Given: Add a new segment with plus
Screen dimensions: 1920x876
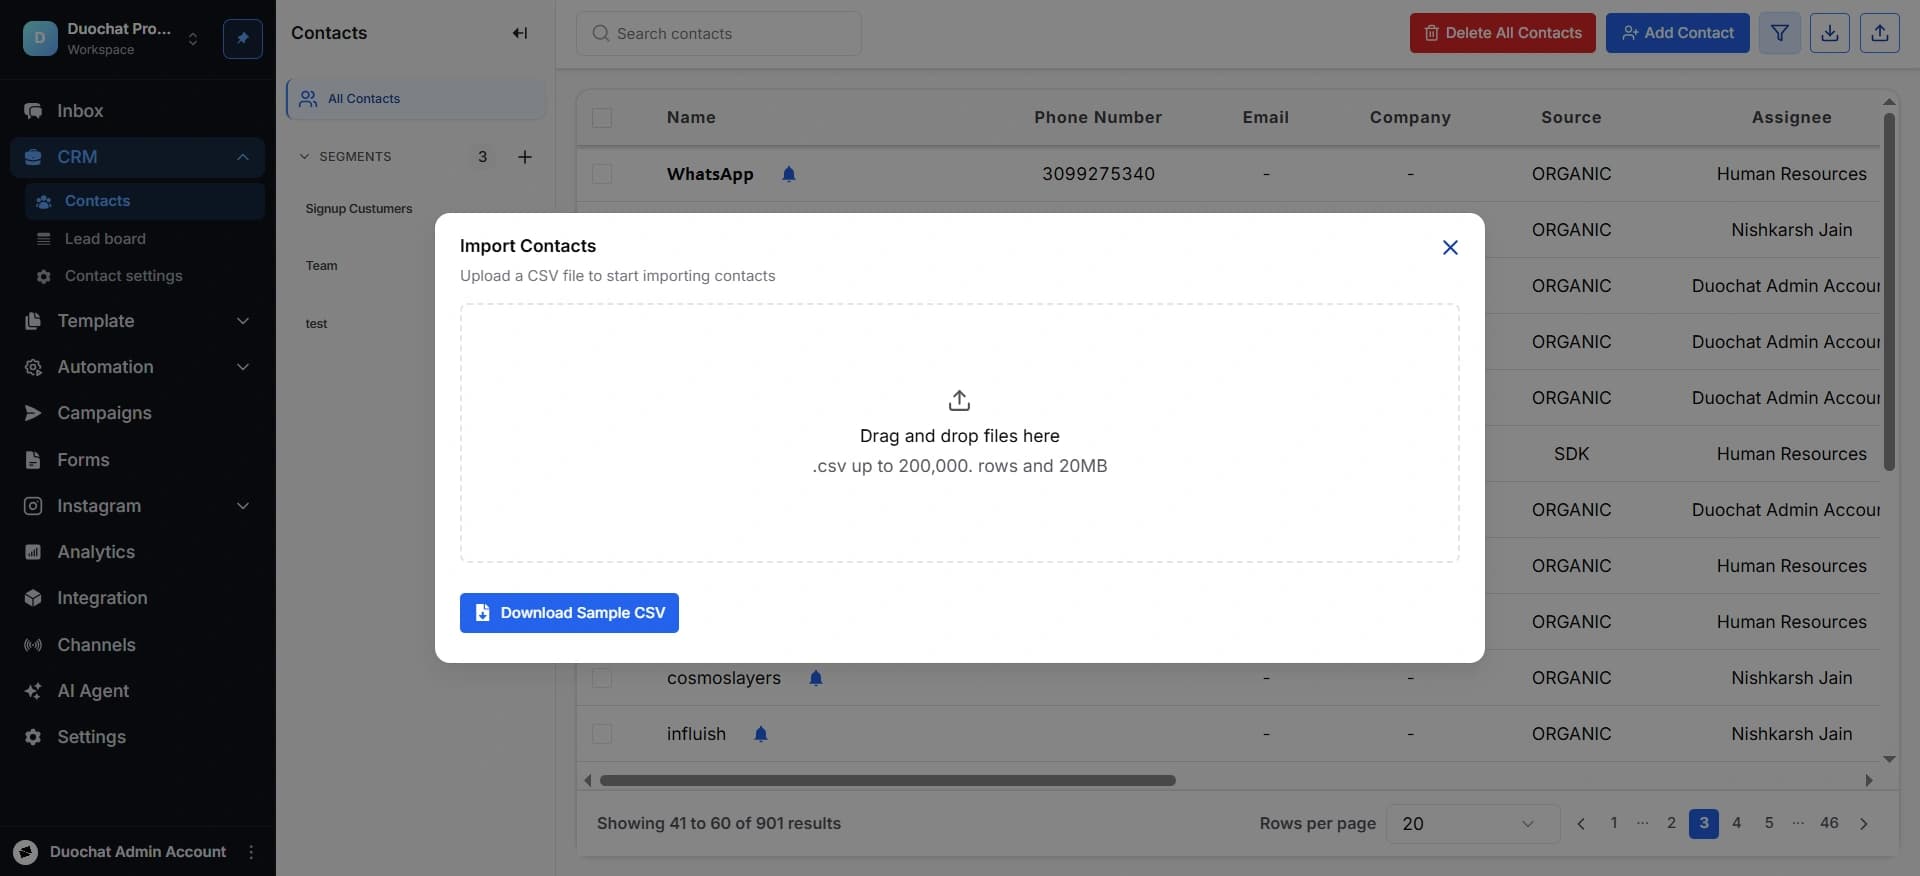Looking at the screenshot, I should [524, 157].
